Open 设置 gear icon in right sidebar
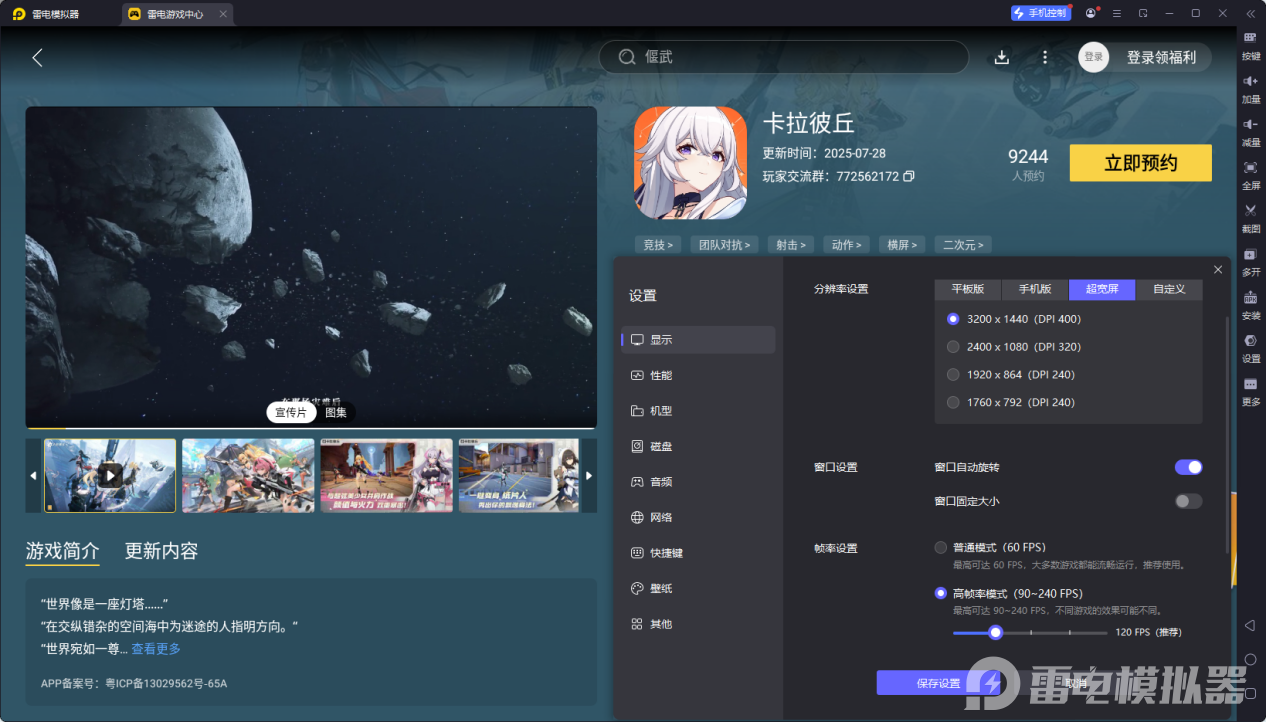This screenshot has height=722, width=1266. [x=1250, y=340]
